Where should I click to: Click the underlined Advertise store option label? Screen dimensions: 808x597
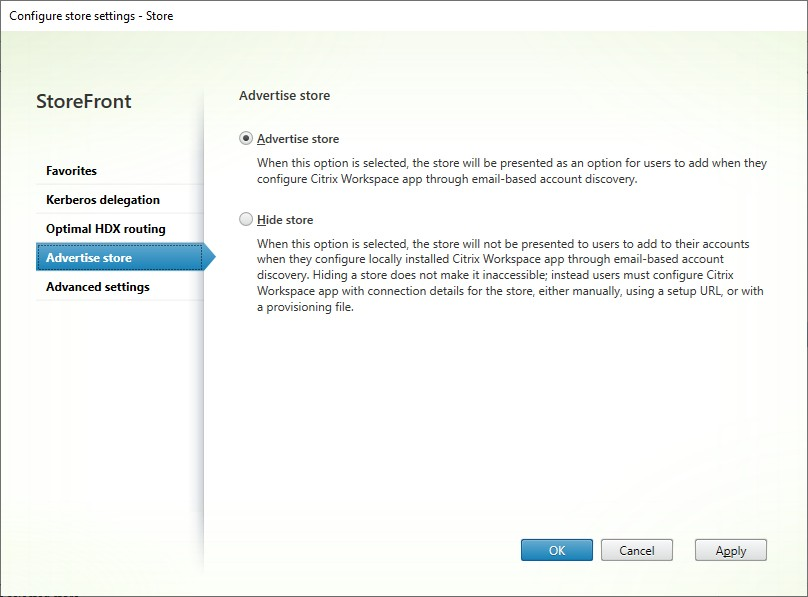(x=297, y=138)
